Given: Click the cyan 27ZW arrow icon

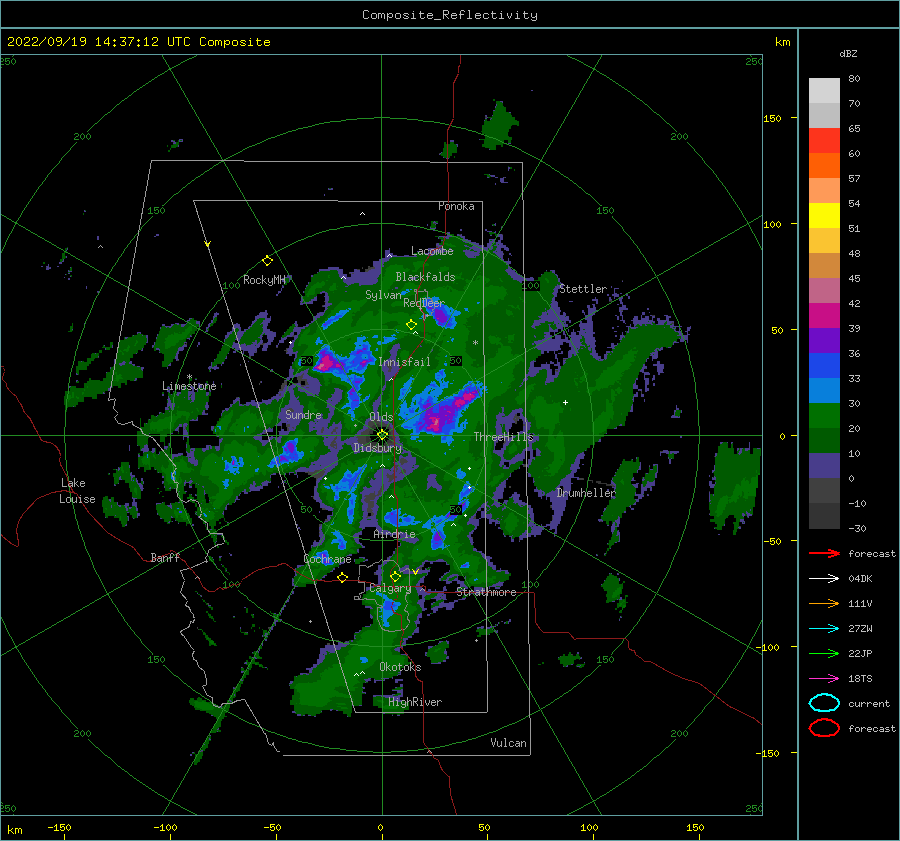Looking at the screenshot, I should click(x=824, y=628).
